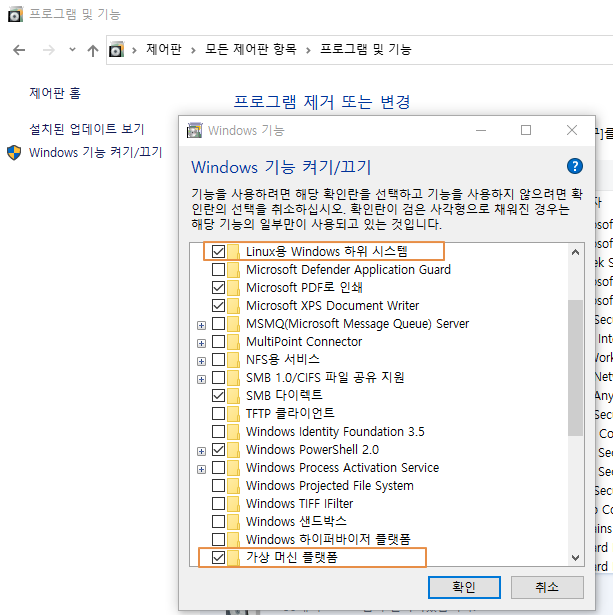Uncheck Windows PowerShell 2.0 box

[x=218, y=449]
